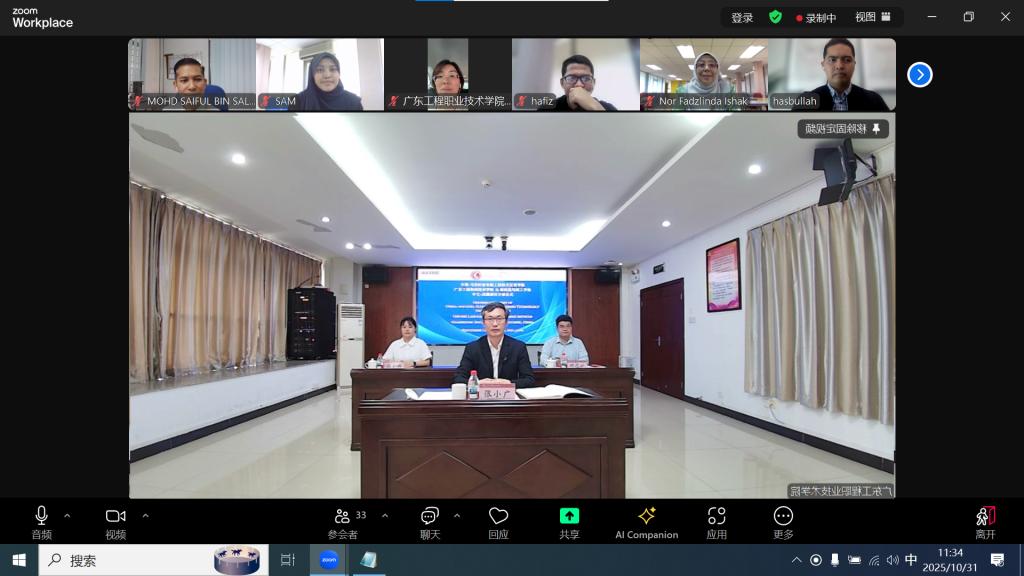Image resolution: width=1024 pixels, height=576 pixels.
Task: Open the AI Companion panel
Action: pos(646,522)
